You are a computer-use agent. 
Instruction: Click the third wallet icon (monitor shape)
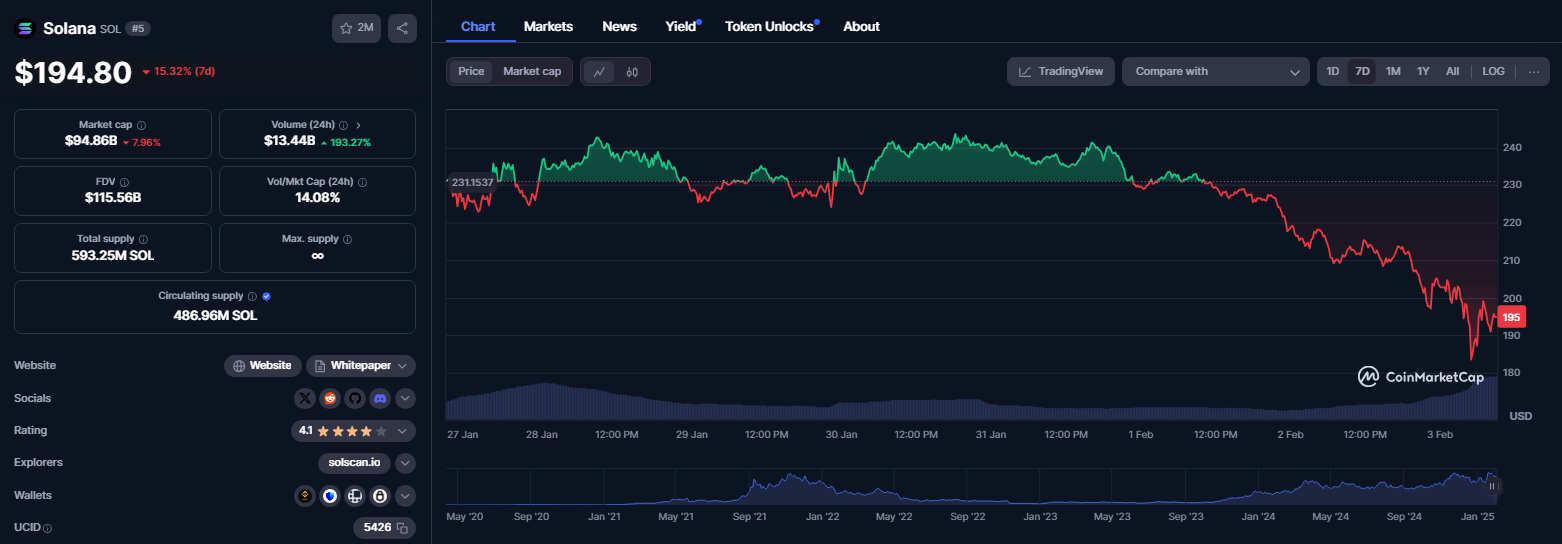pyautogui.click(x=355, y=495)
